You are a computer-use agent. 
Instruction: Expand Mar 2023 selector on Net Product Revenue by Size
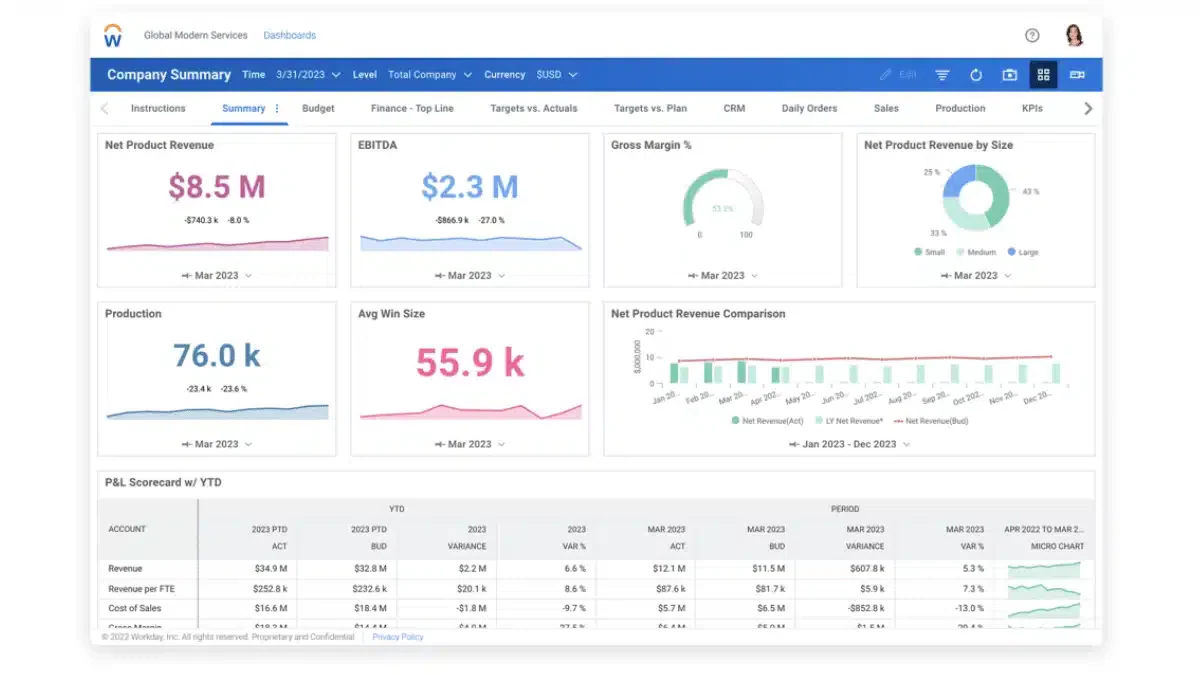click(976, 275)
